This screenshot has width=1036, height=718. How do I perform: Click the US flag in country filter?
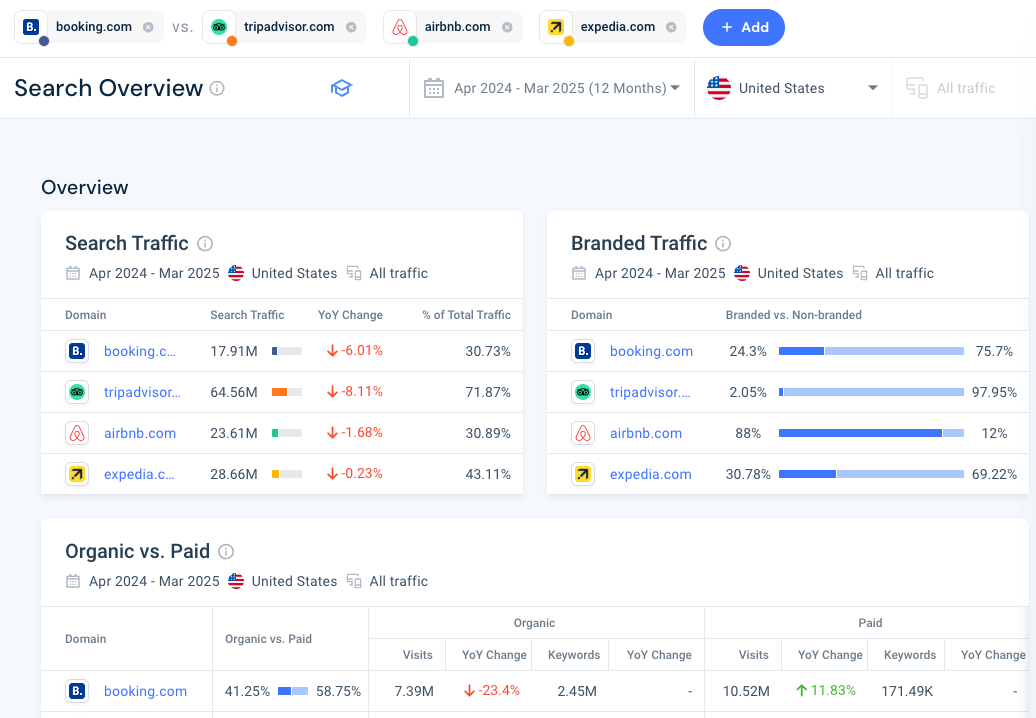point(719,88)
